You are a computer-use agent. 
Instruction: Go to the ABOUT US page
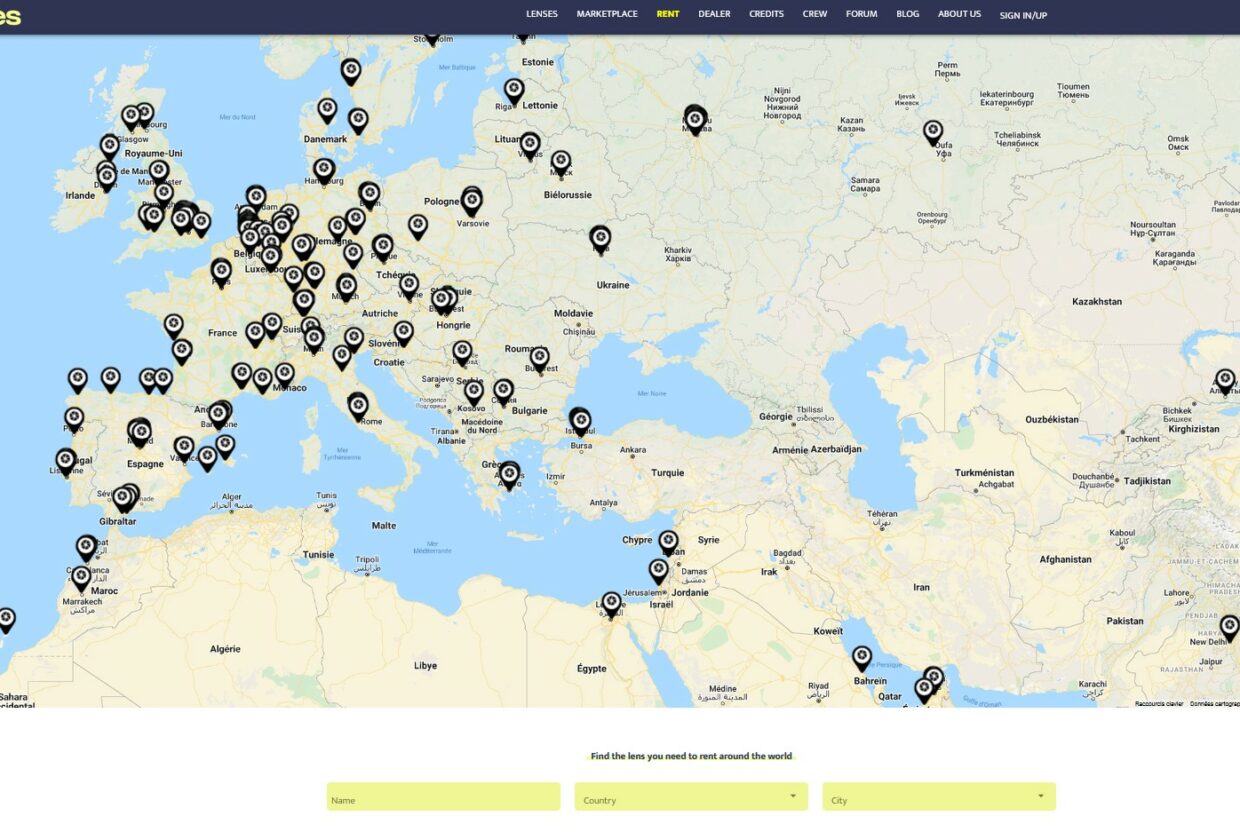click(959, 14)
